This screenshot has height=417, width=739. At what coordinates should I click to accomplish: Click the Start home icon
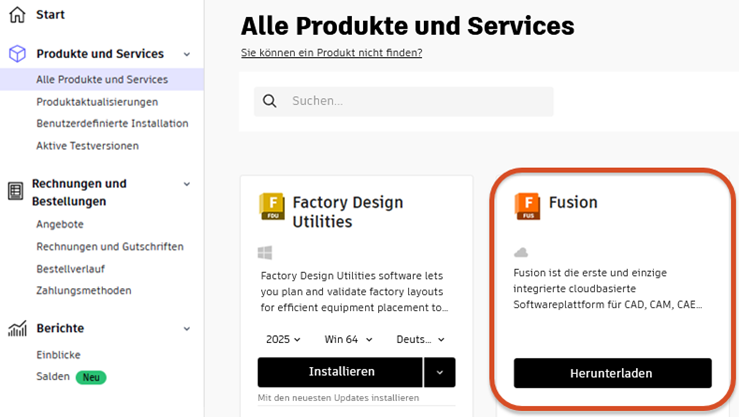point(16,15)
